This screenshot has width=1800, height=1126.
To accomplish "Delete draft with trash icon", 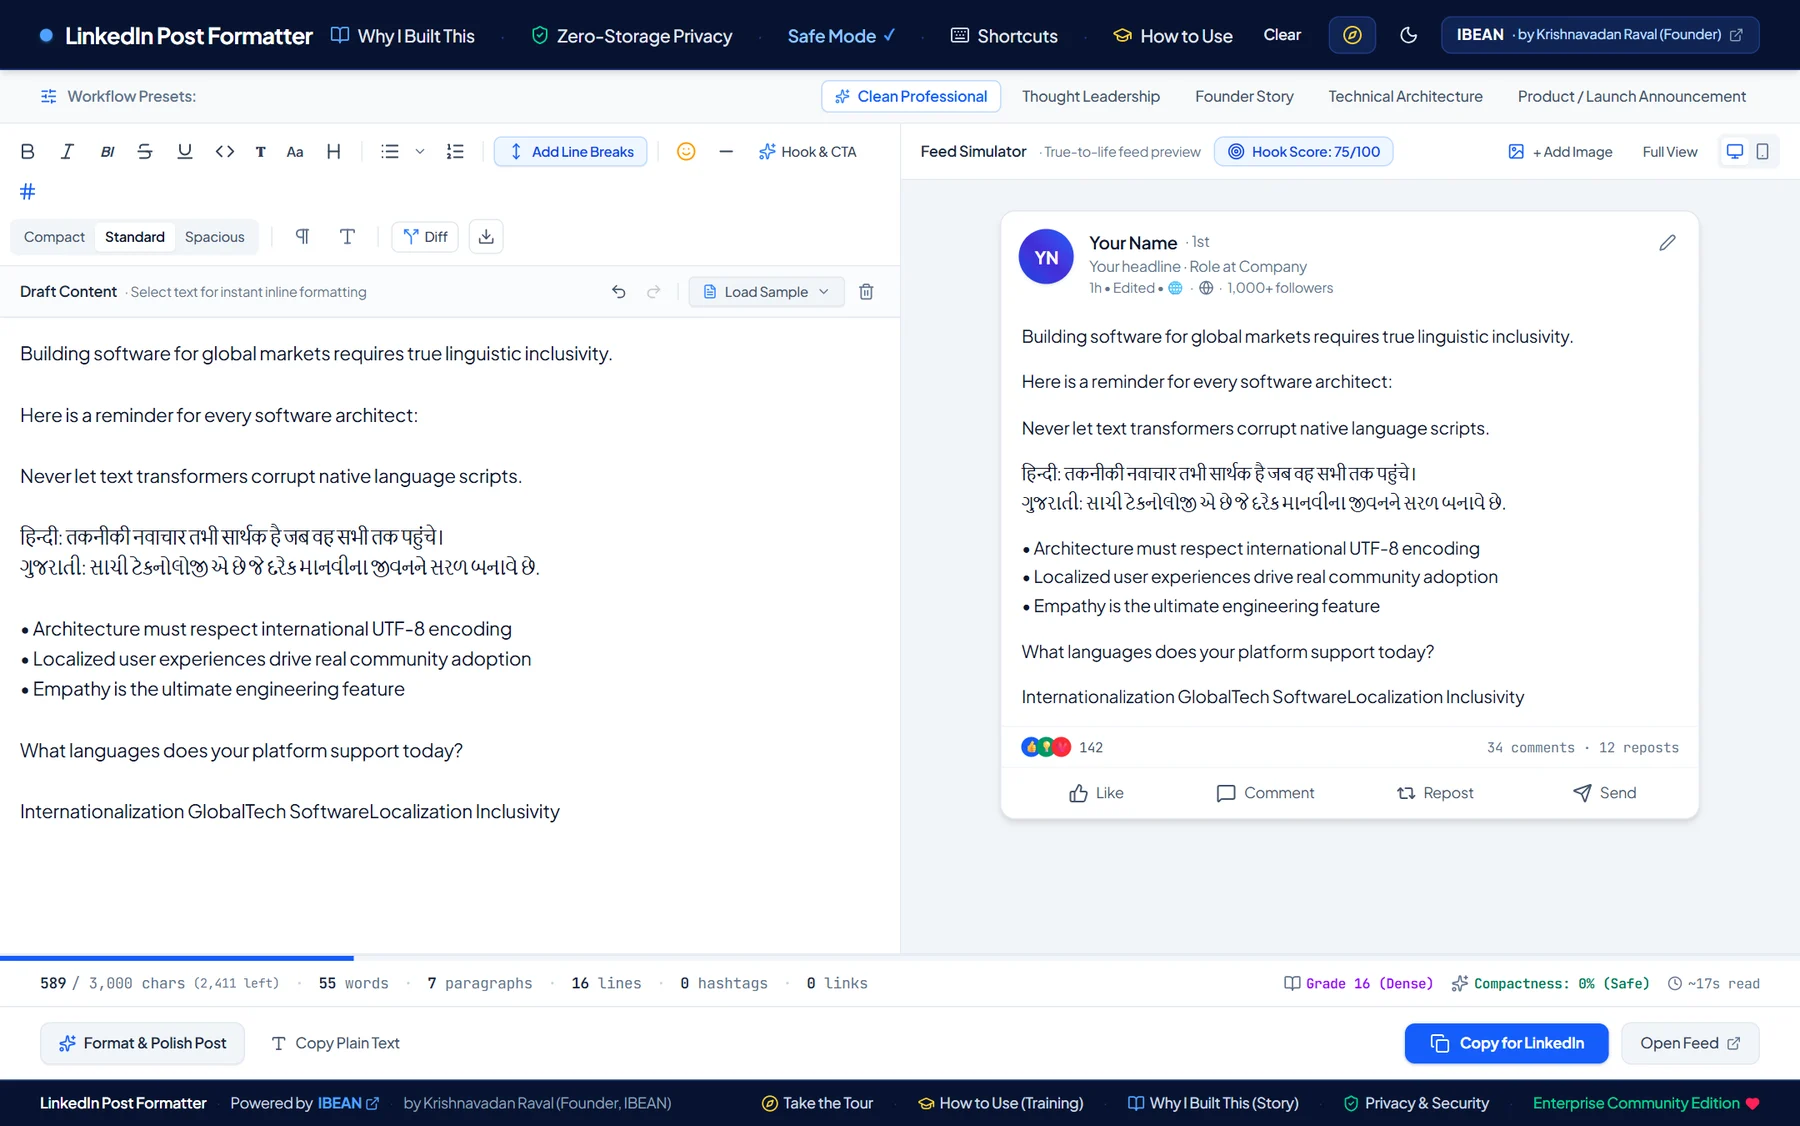I will (866, 292).
